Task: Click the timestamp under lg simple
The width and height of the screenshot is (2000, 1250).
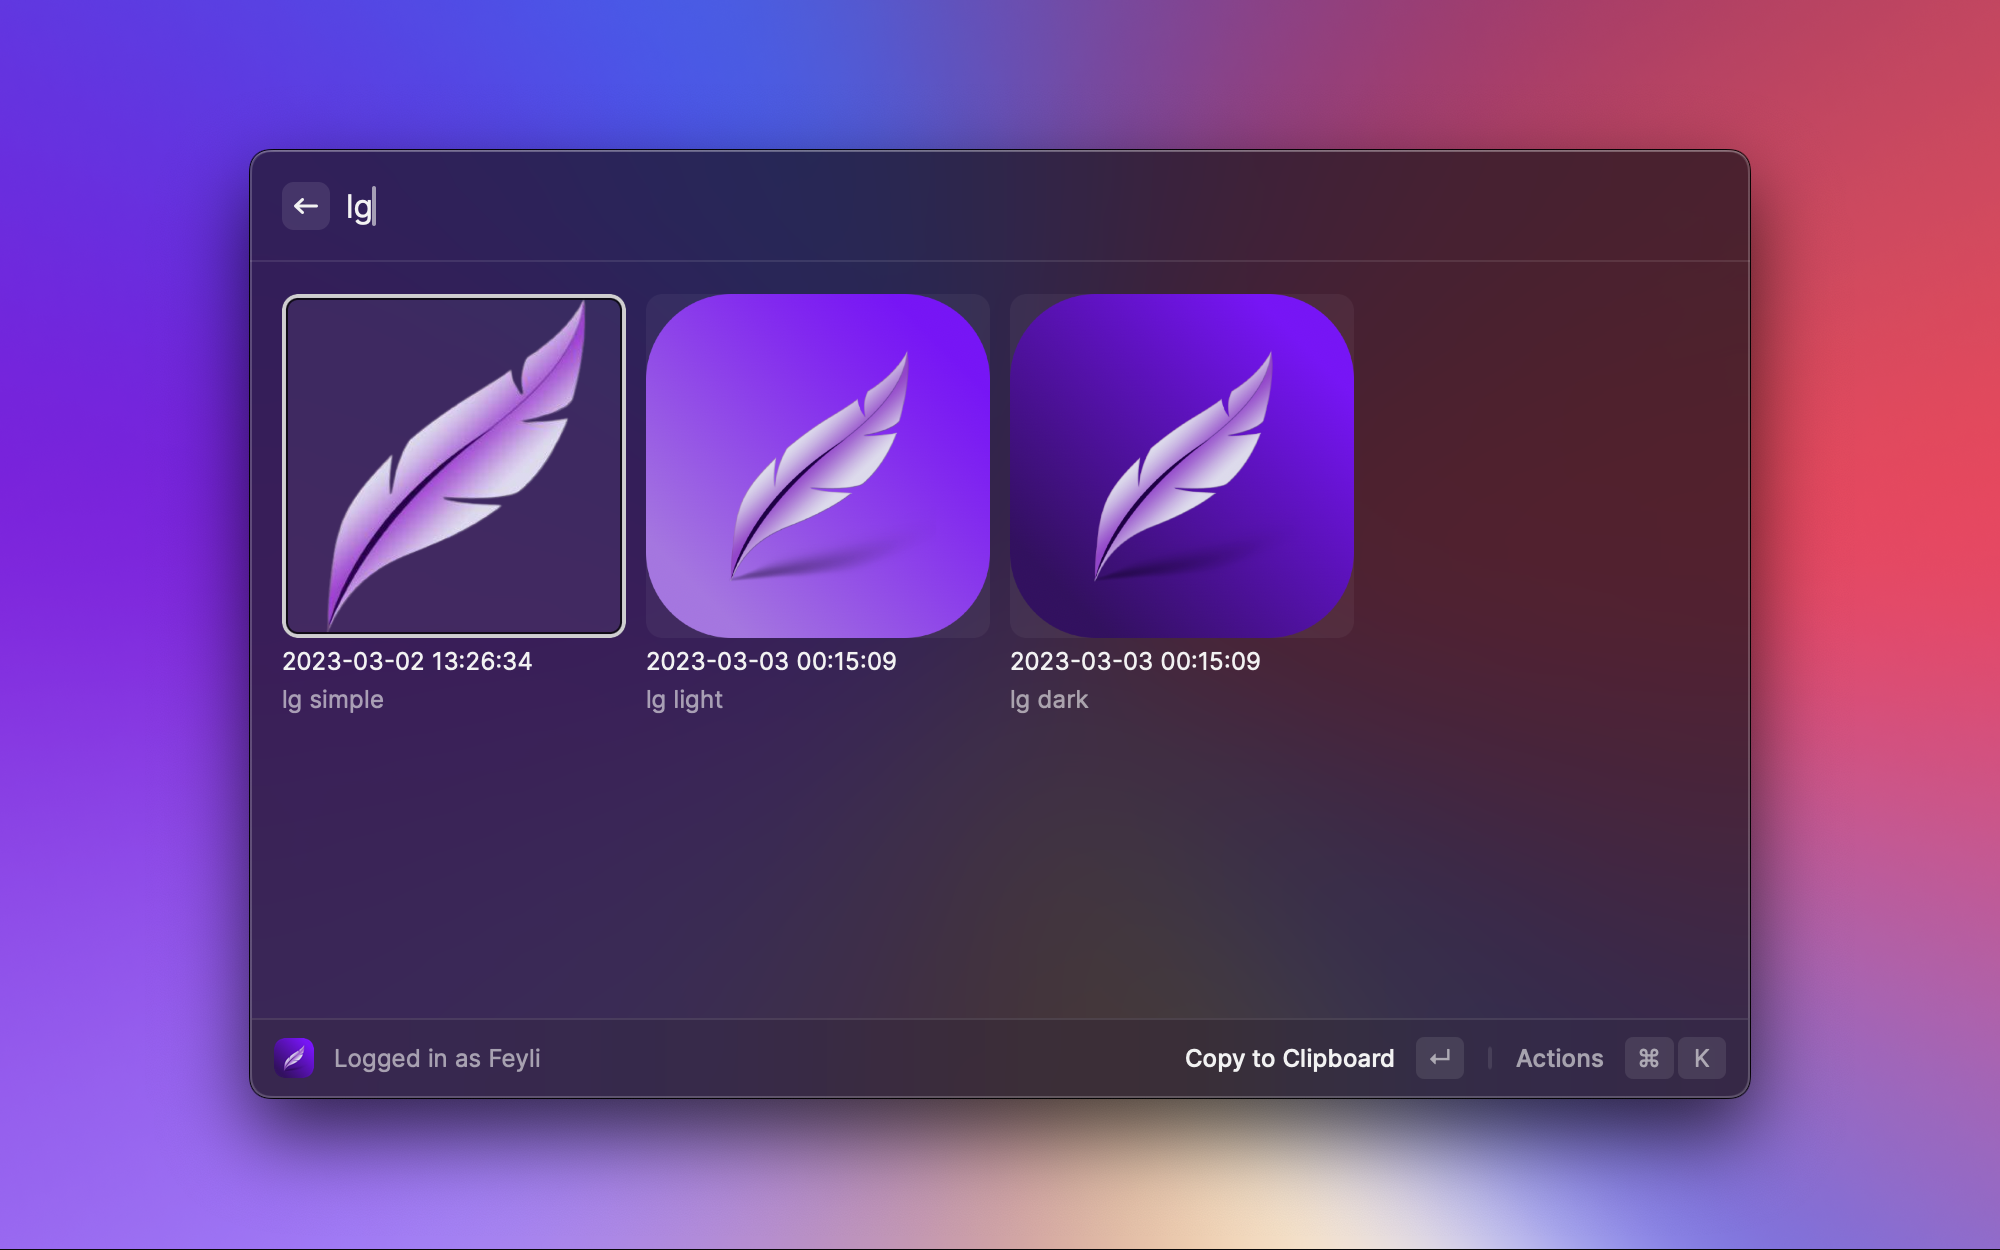Action: pyautogui.click(x=407, y=660)
